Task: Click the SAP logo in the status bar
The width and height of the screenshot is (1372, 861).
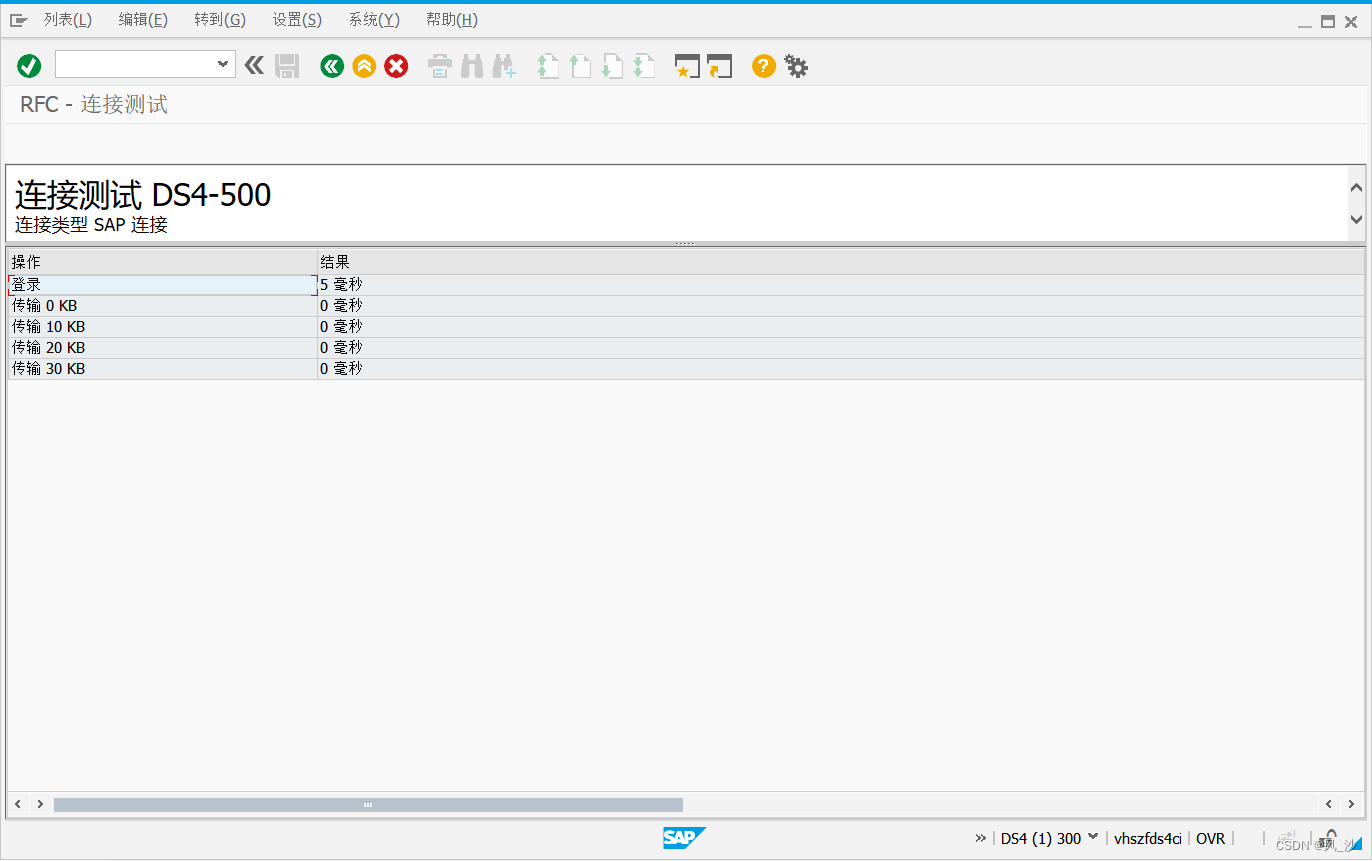Action: click(x=685, y=838)
